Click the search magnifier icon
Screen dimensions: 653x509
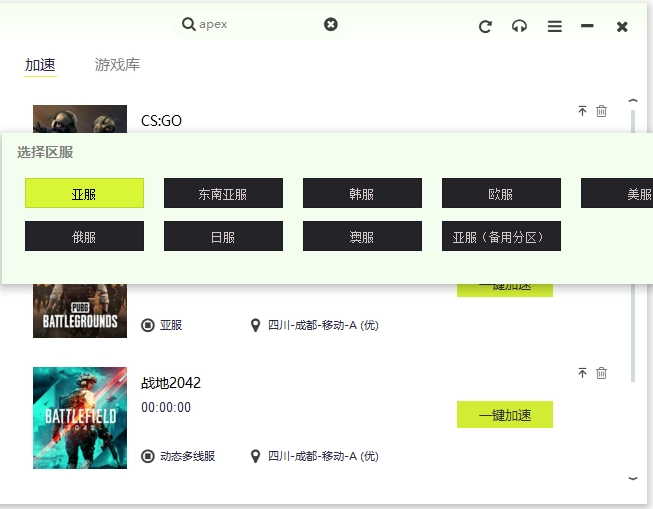[x=189, y=24]
